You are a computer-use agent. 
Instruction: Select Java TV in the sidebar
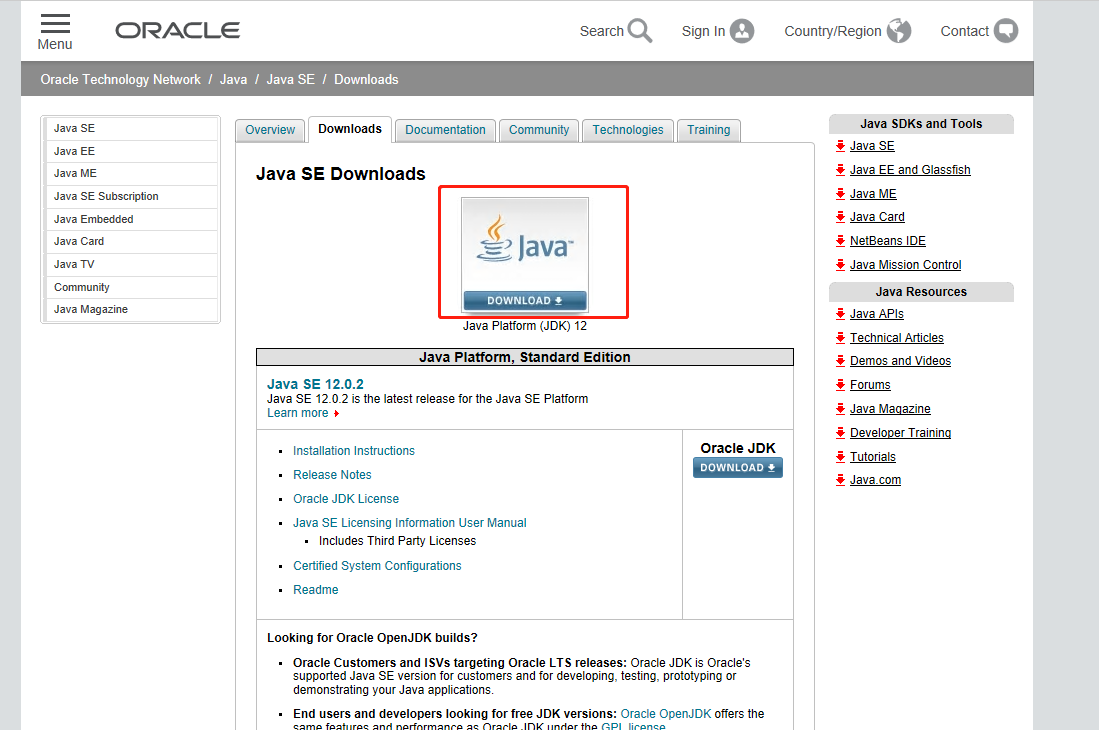[131, 264]
